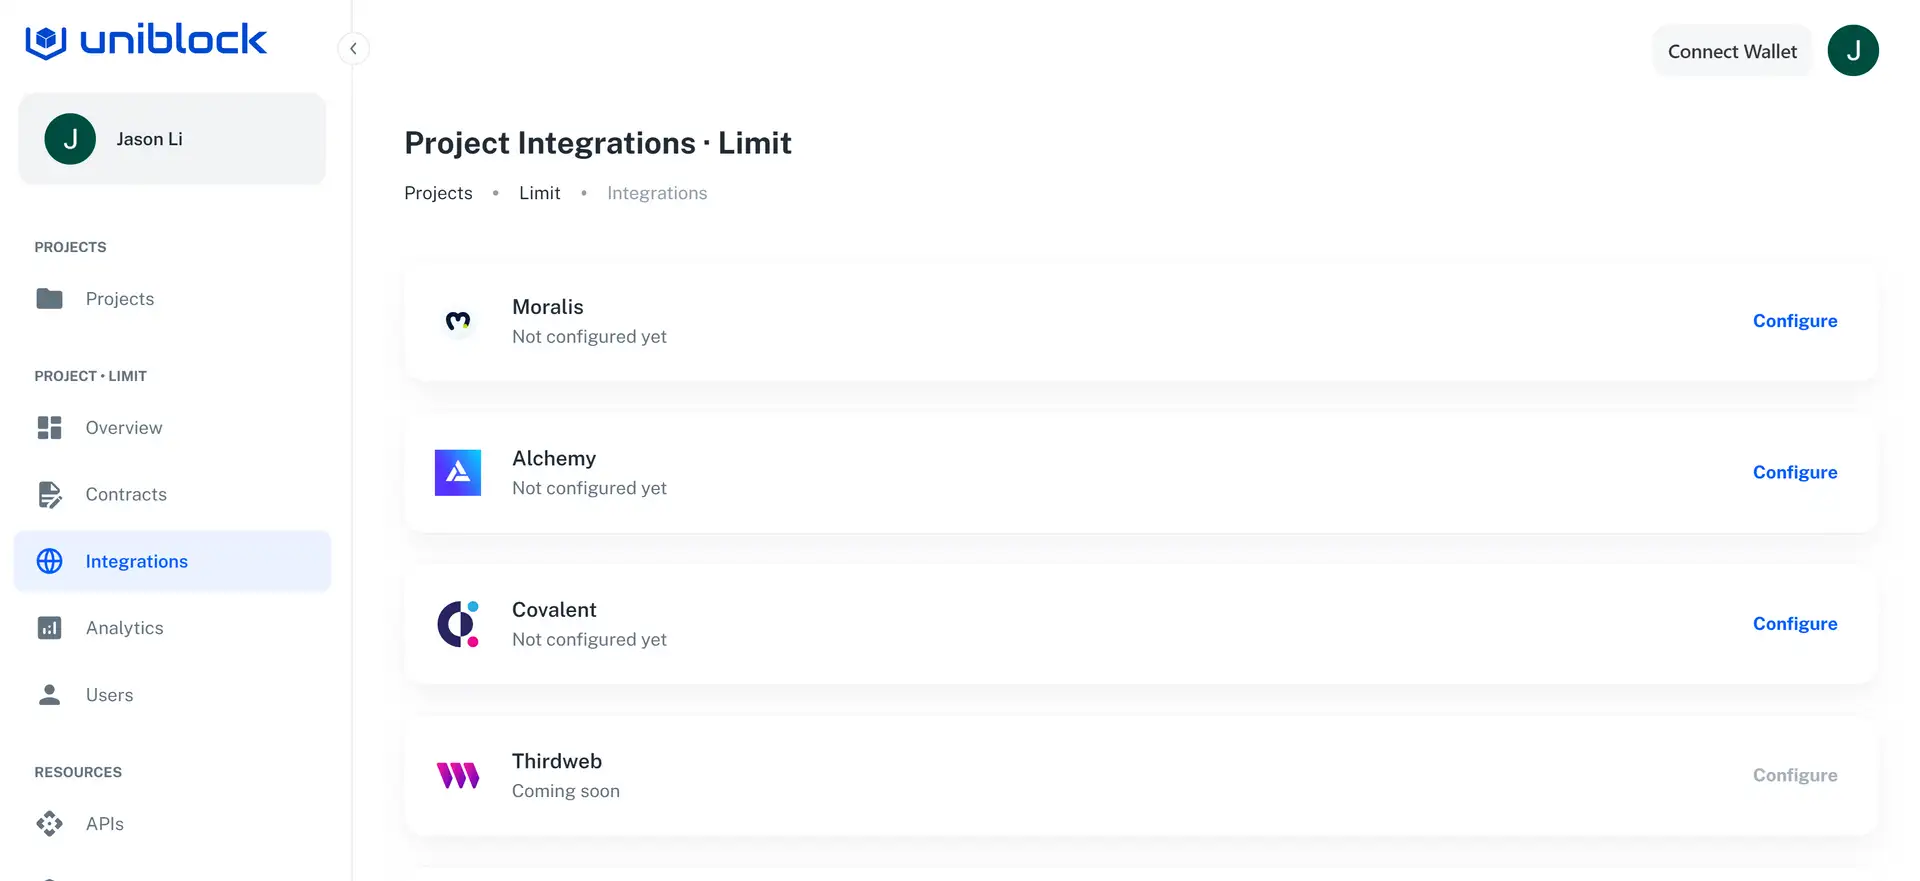
Task: Click the Alchemy logo icon
Action: coord(458,473)
